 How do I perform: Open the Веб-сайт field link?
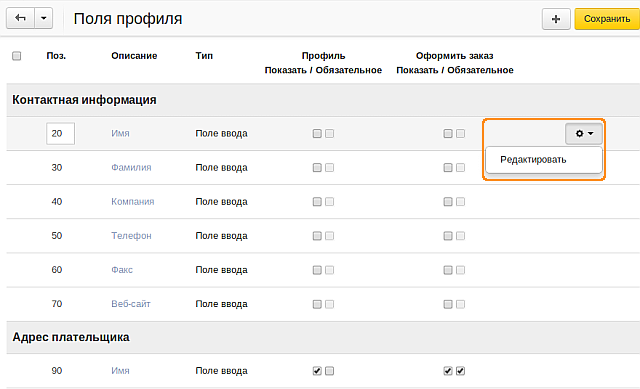click(x=131, y=304)
